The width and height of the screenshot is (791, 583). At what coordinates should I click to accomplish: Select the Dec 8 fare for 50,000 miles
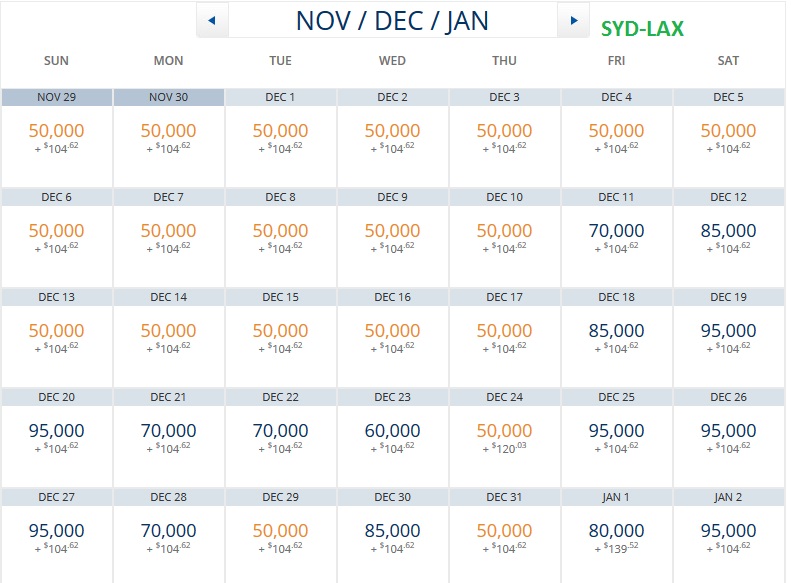pos(280,237)
